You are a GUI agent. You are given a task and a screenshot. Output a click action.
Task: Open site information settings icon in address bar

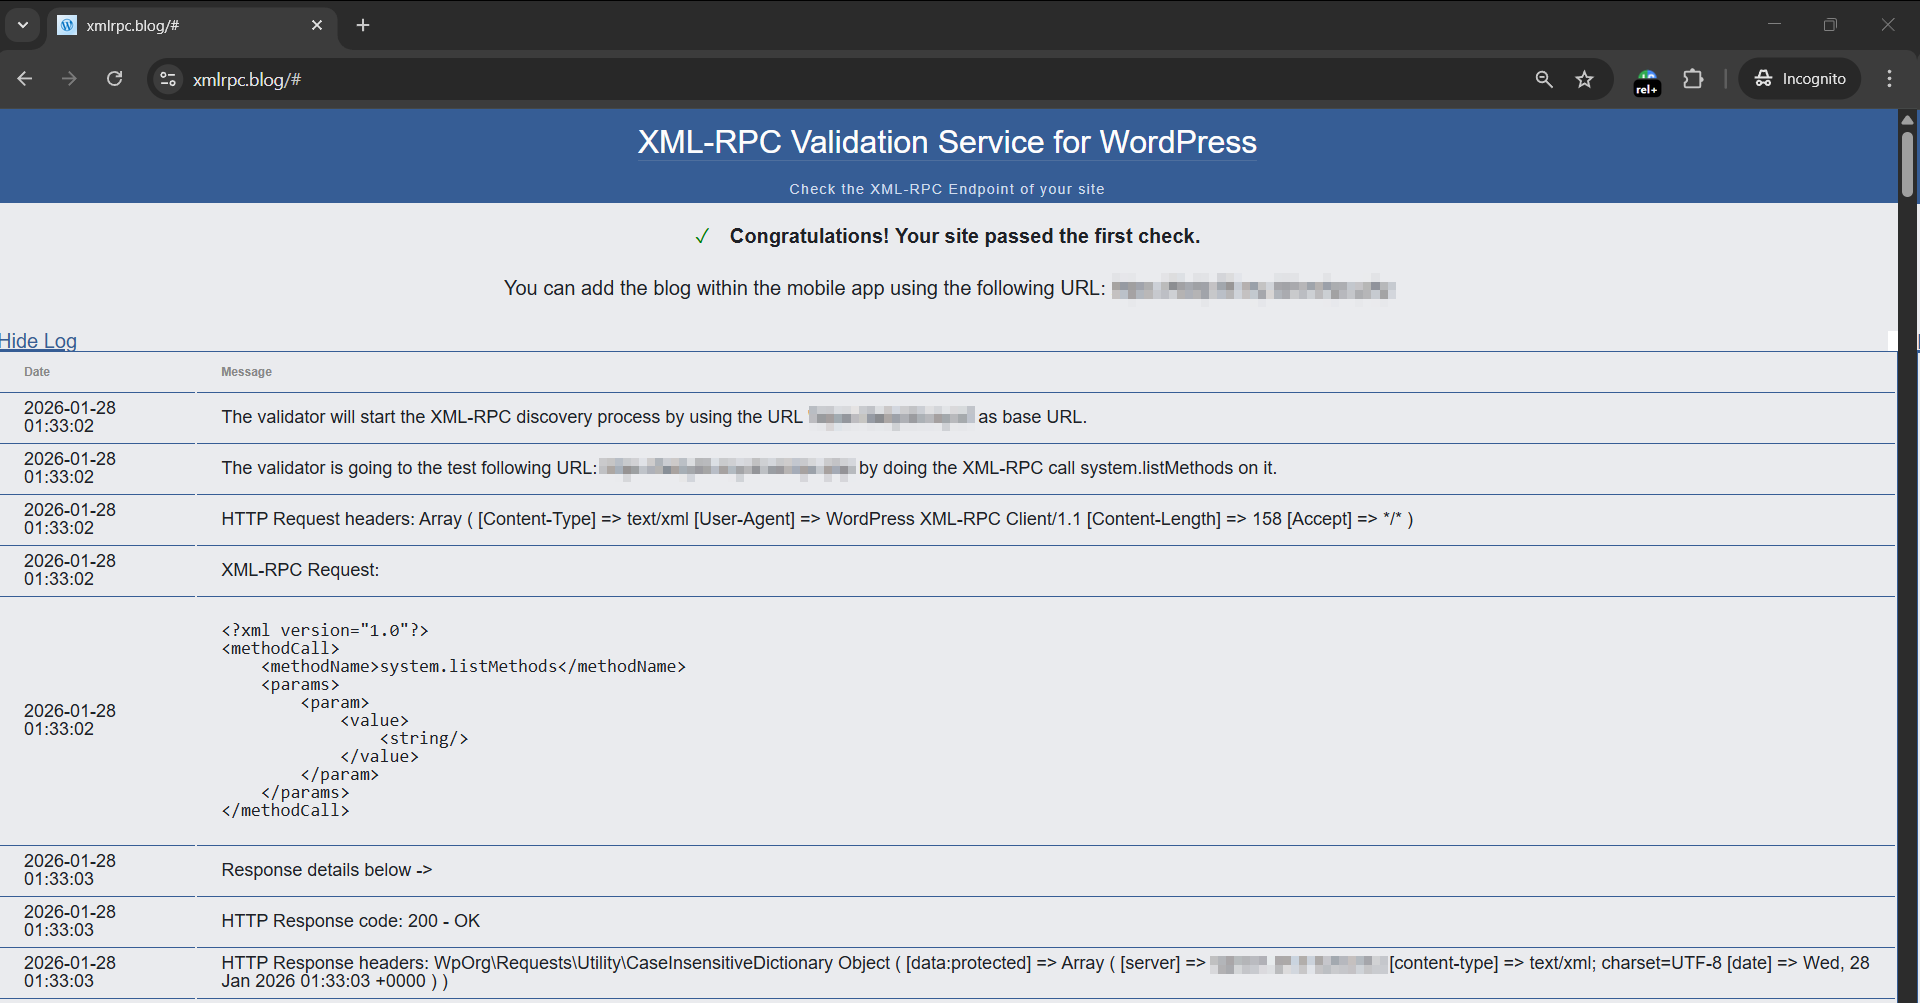coord(167,79)
